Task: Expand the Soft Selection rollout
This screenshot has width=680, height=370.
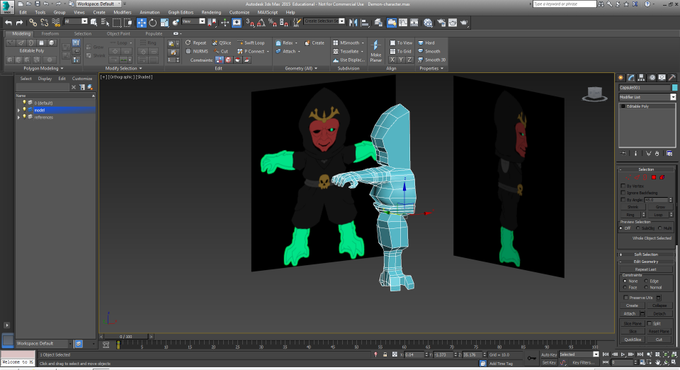Action: click(646, 255)
